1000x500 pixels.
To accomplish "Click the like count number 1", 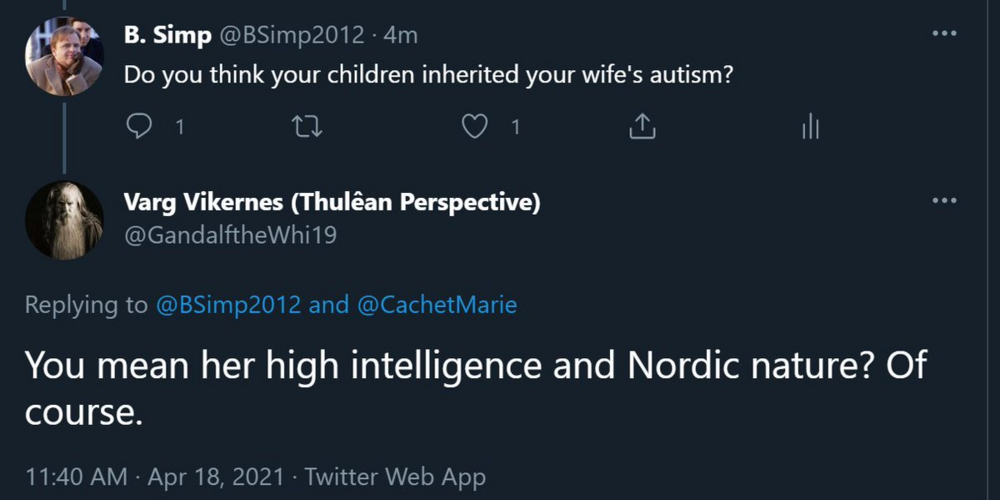I will [x=515, y=128].
